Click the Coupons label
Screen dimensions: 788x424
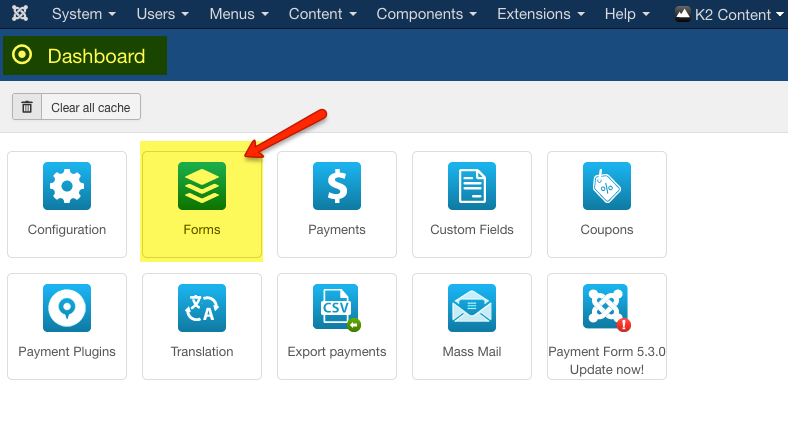(x=607, y=230)
